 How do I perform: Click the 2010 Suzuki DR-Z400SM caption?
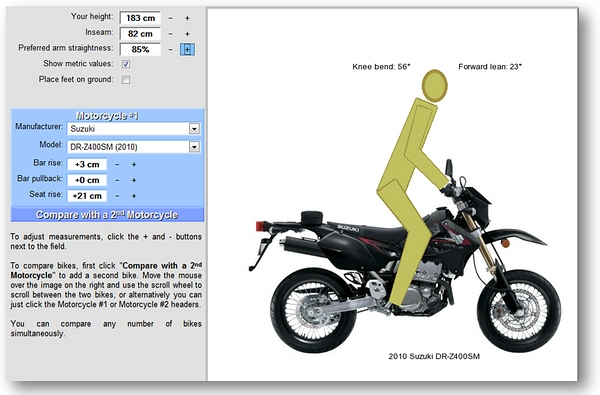coord(434,356)
